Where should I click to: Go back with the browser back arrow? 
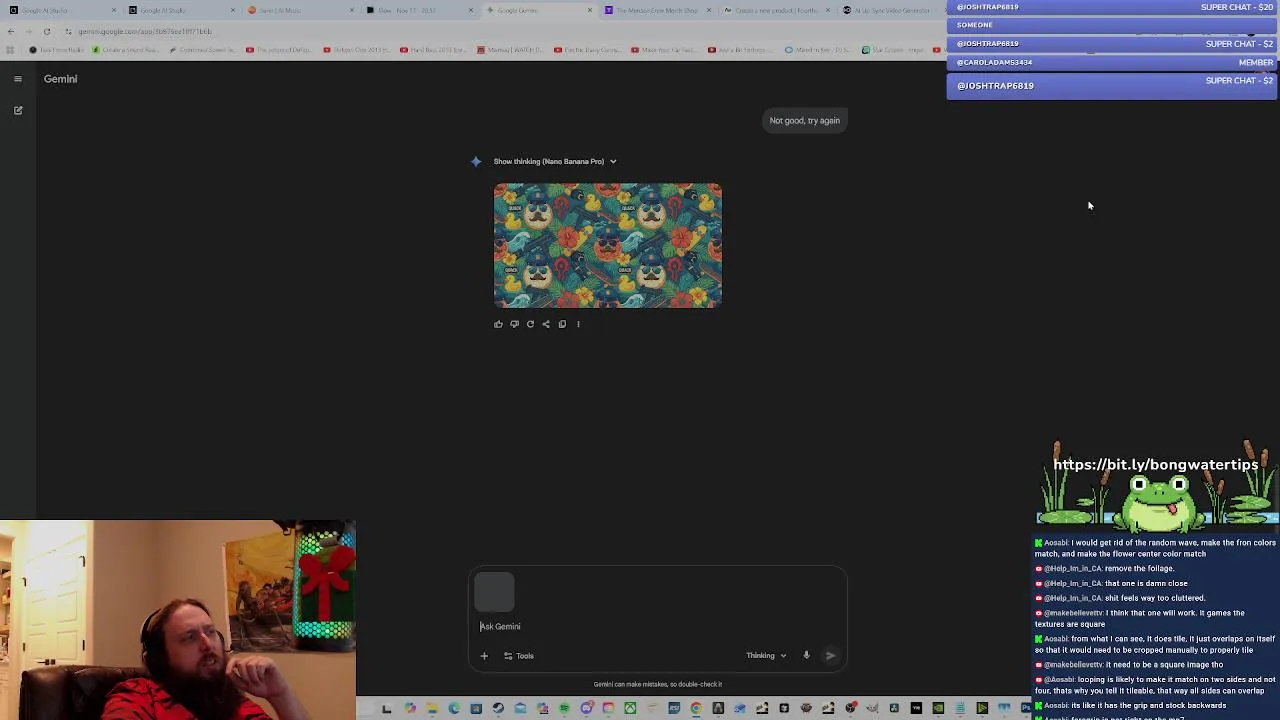(x=11, y=31)
